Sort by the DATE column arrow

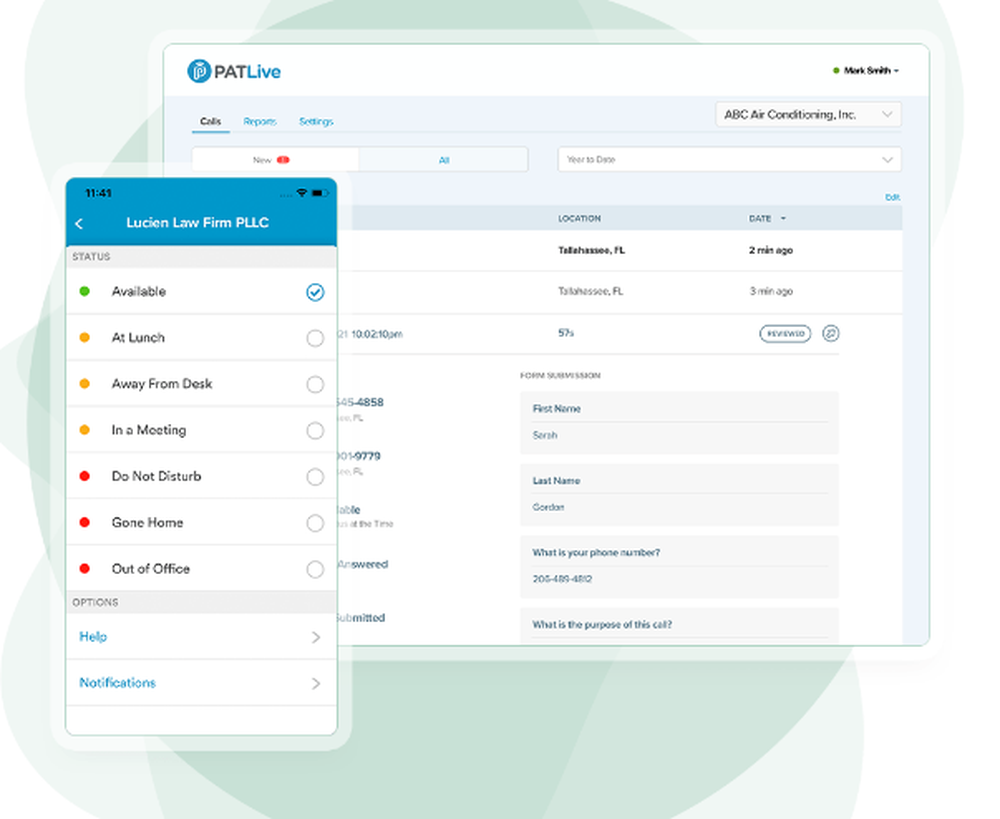coord(783,219)
